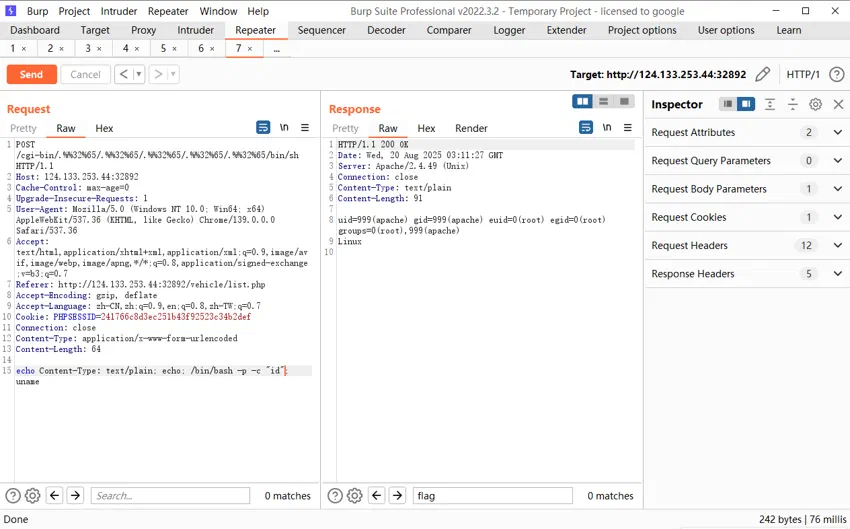The image size is (850, 529).
Task: Edit target with the pencil icon
Action: point(762,74)
